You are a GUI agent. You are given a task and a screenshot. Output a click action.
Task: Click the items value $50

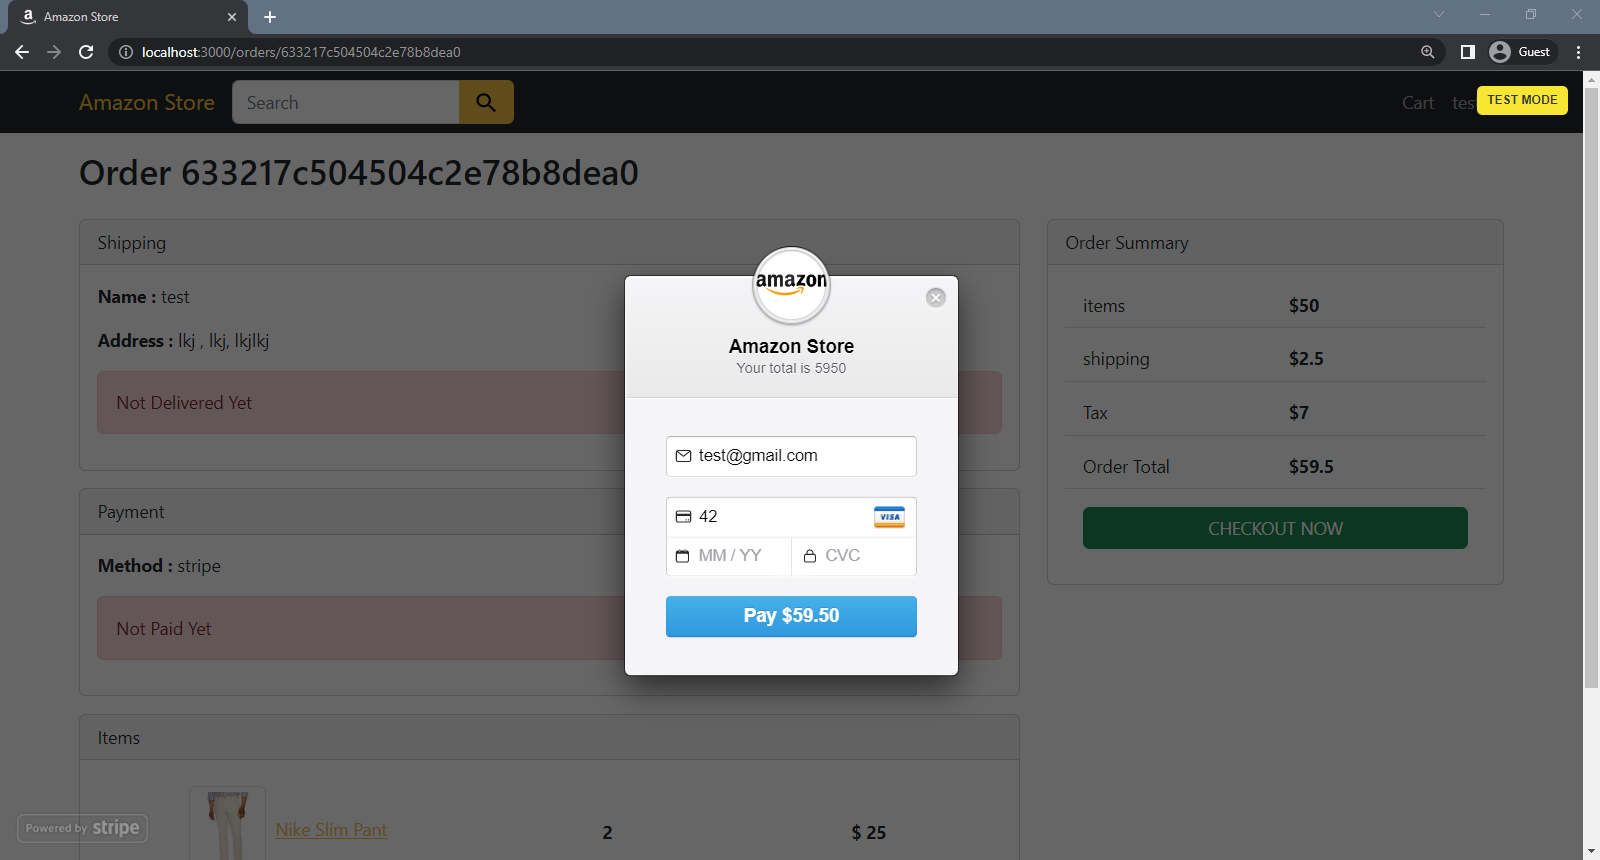pyautogui.click(x=1304, y=306)
